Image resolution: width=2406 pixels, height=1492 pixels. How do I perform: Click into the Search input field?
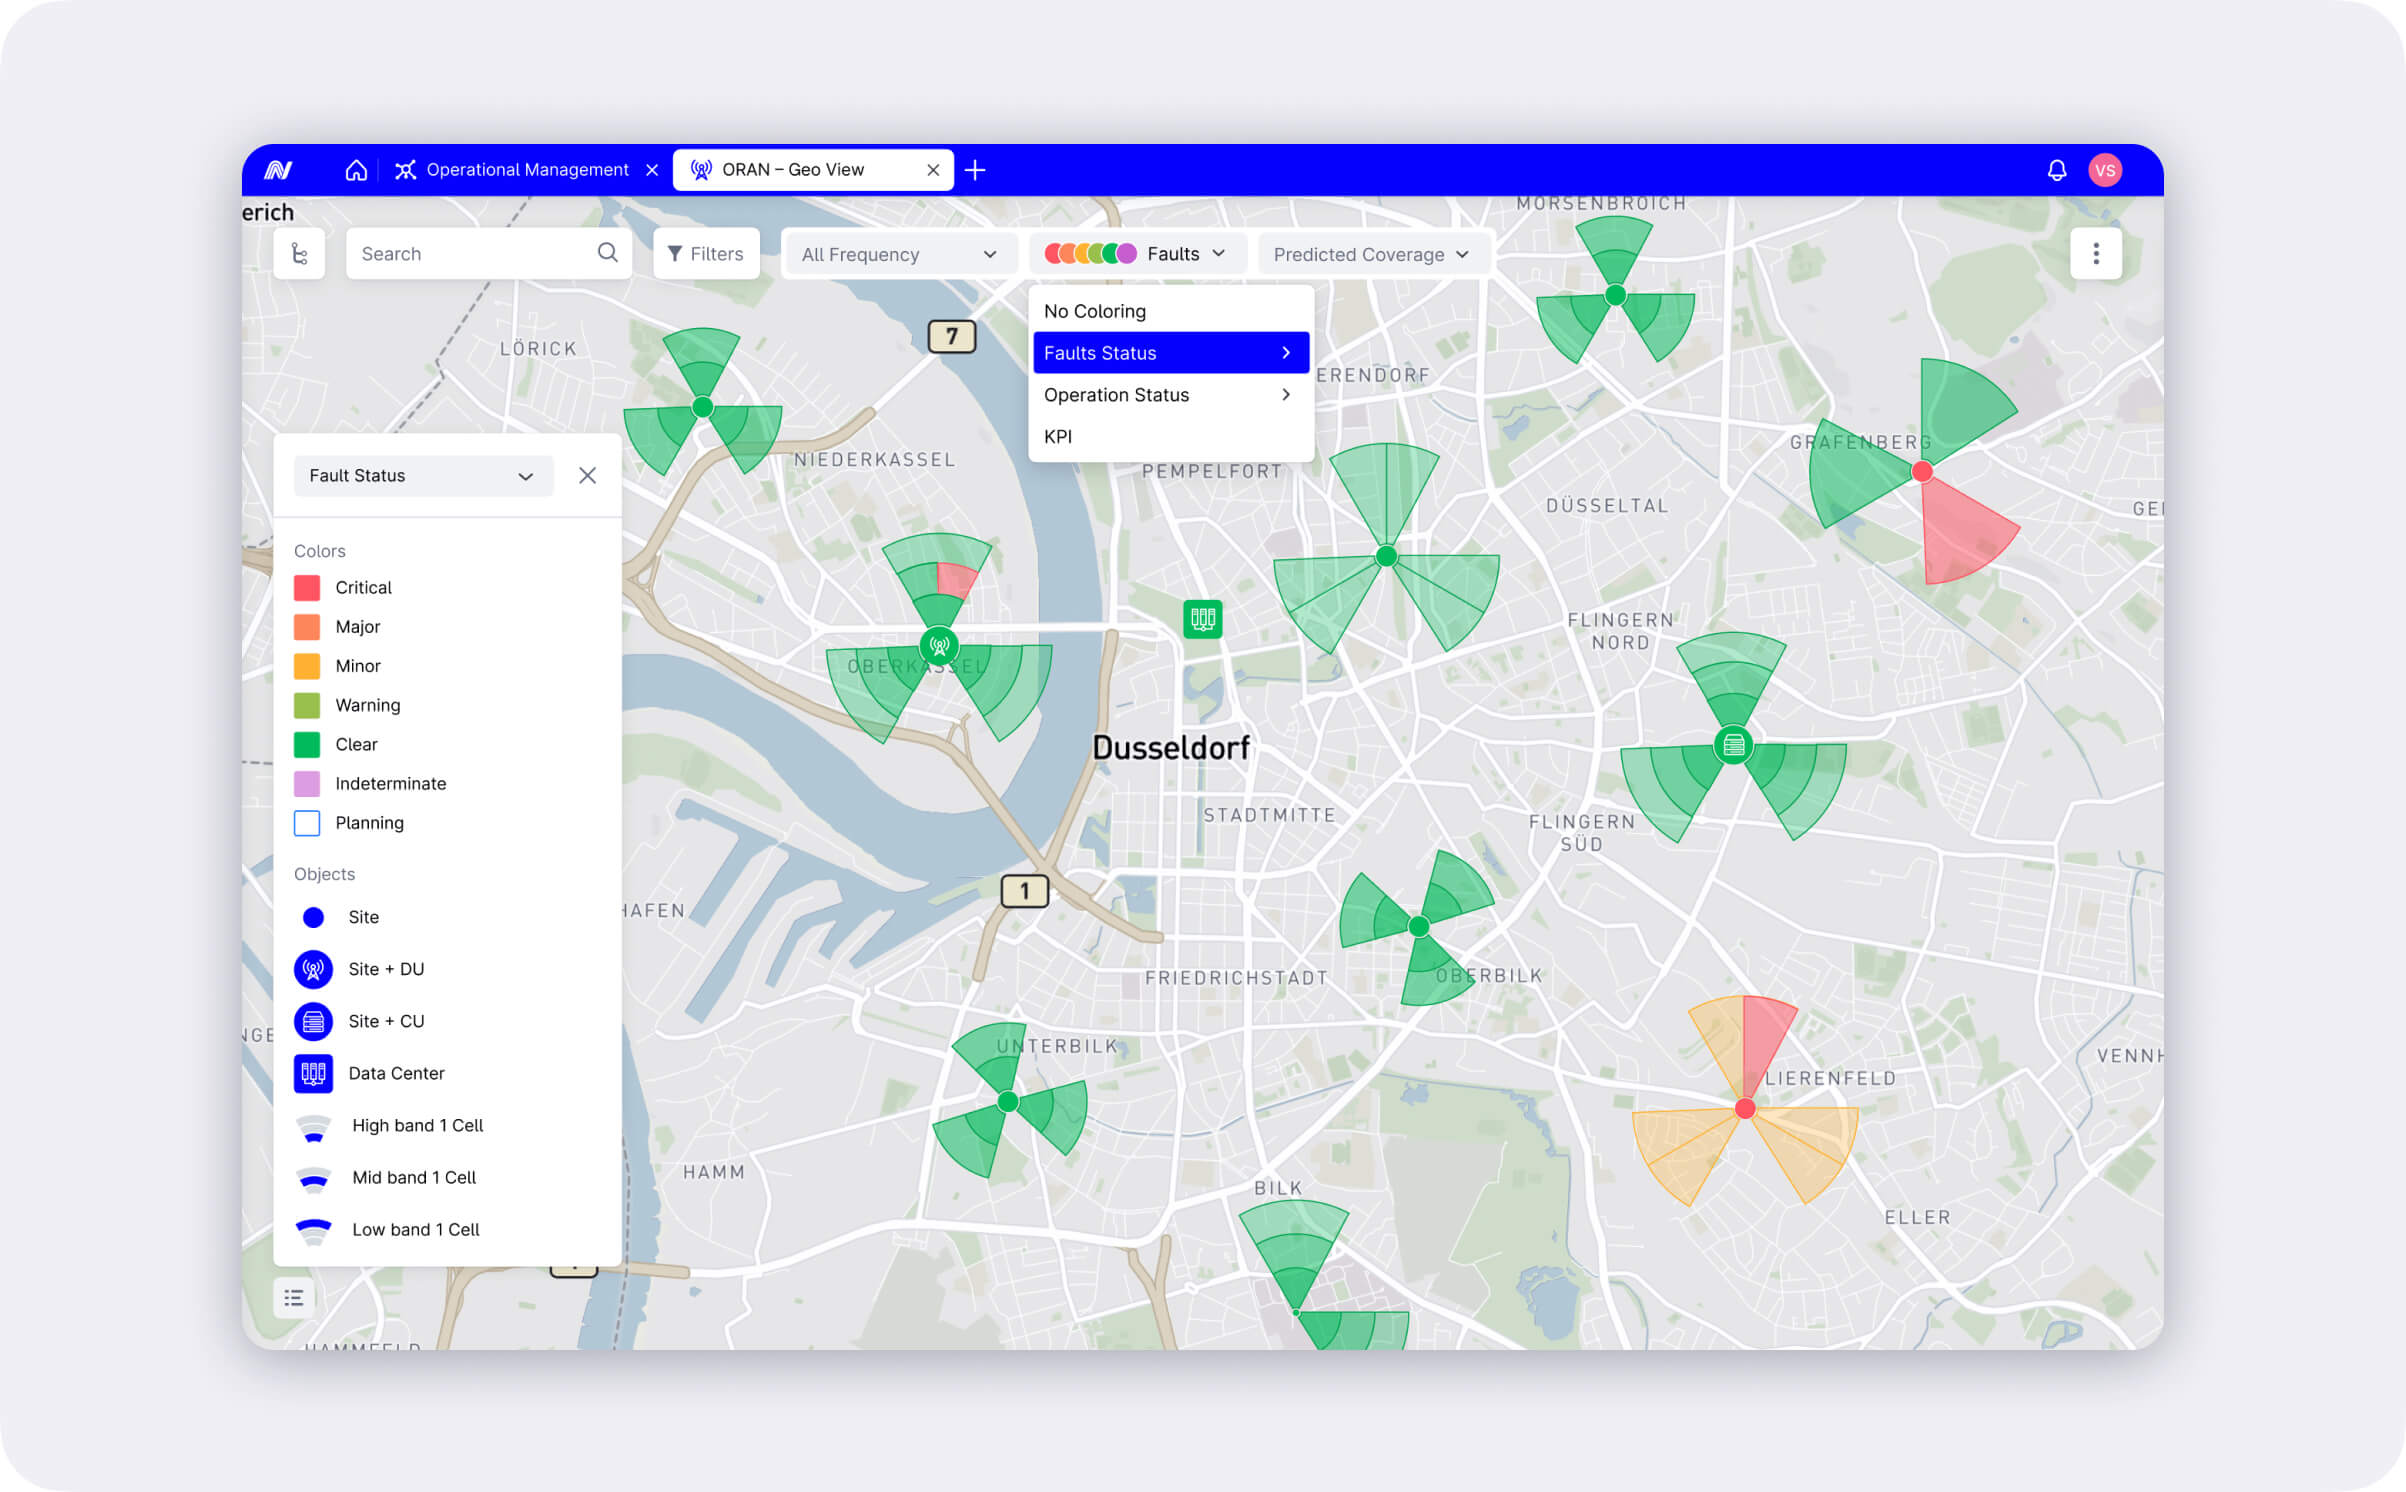coord(470,254)
